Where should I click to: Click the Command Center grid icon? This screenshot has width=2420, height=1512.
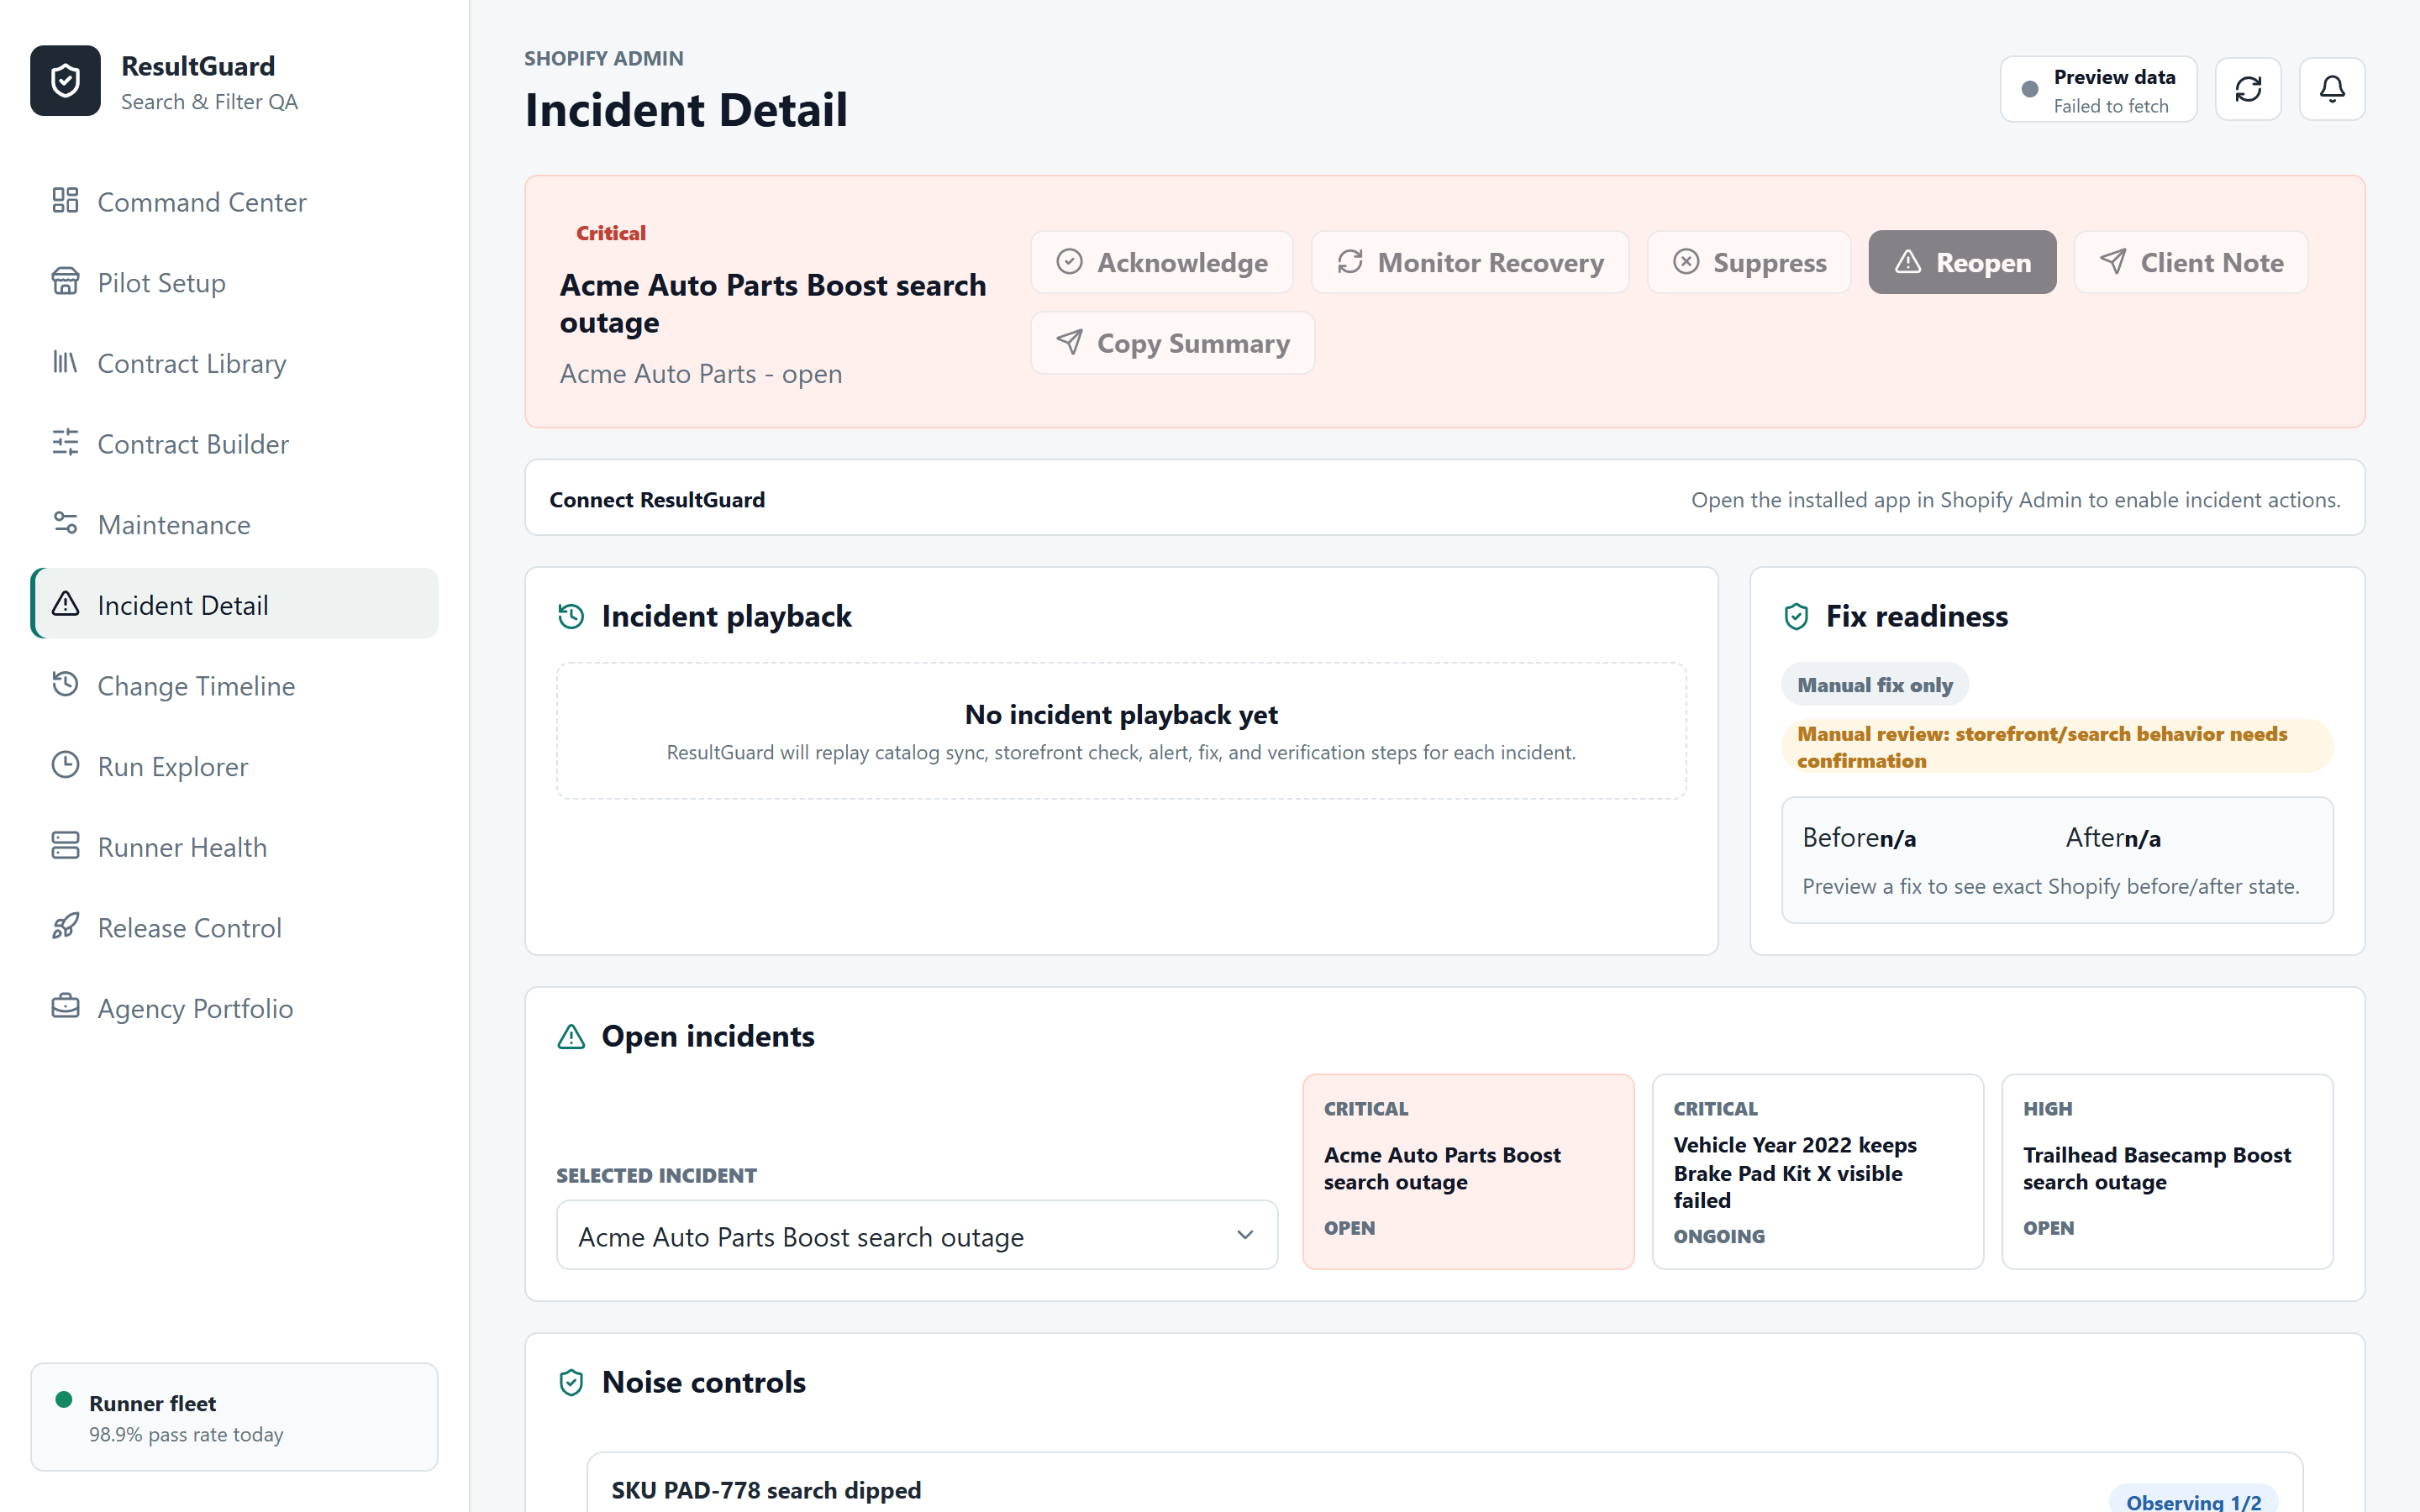(x=65, y=200)
